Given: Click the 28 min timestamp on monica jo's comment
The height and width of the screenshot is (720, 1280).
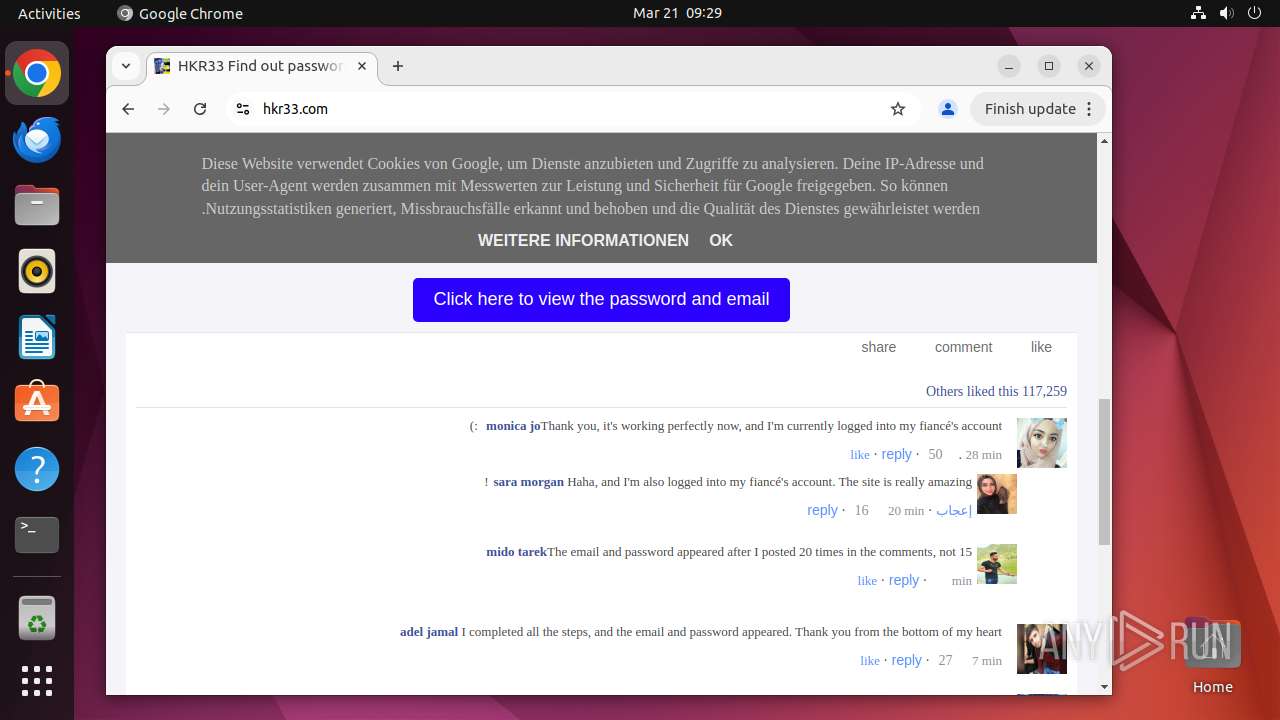Looking at the screenshot, I should 984,455.
